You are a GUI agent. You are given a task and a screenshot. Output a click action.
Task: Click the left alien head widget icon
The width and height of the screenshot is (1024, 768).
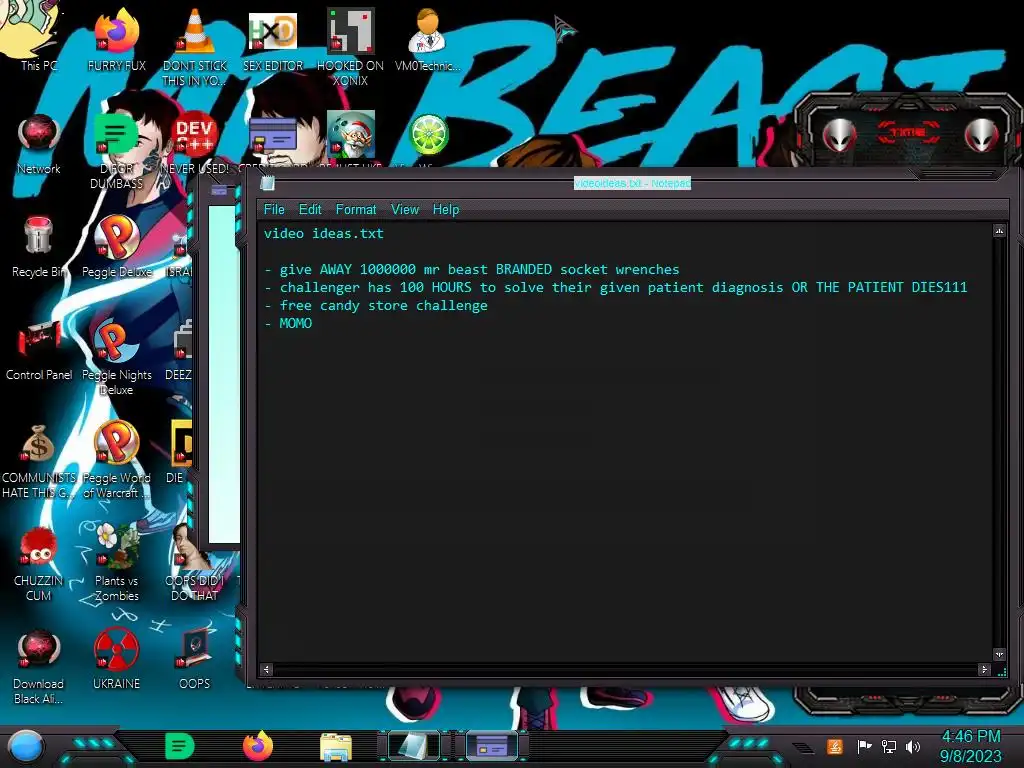(839, 135)
